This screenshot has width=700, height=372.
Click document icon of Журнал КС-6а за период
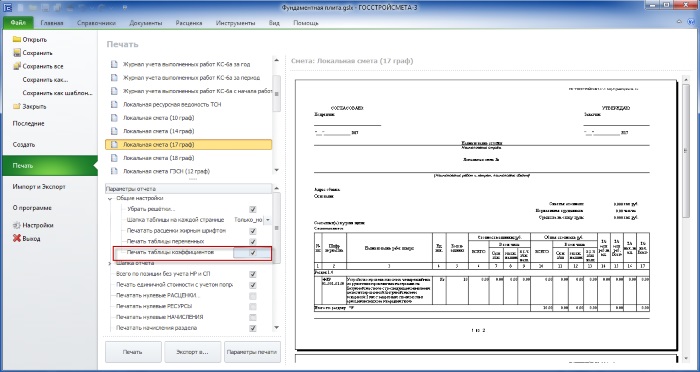point(114,78)
